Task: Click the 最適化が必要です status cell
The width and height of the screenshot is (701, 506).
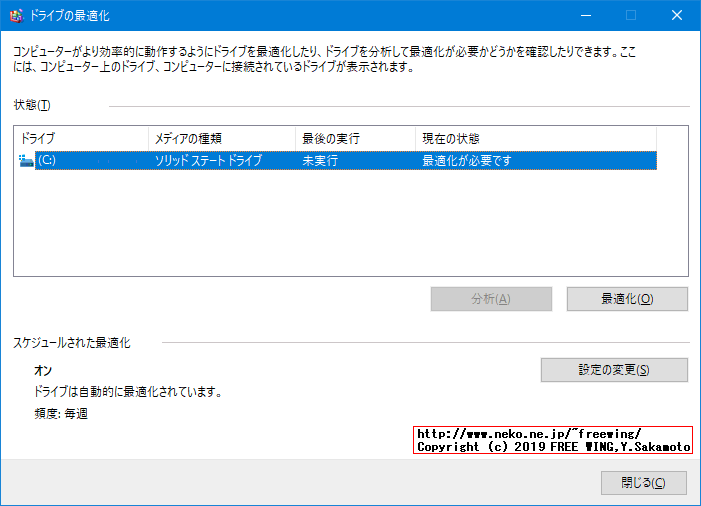Action: click(467, 160)
